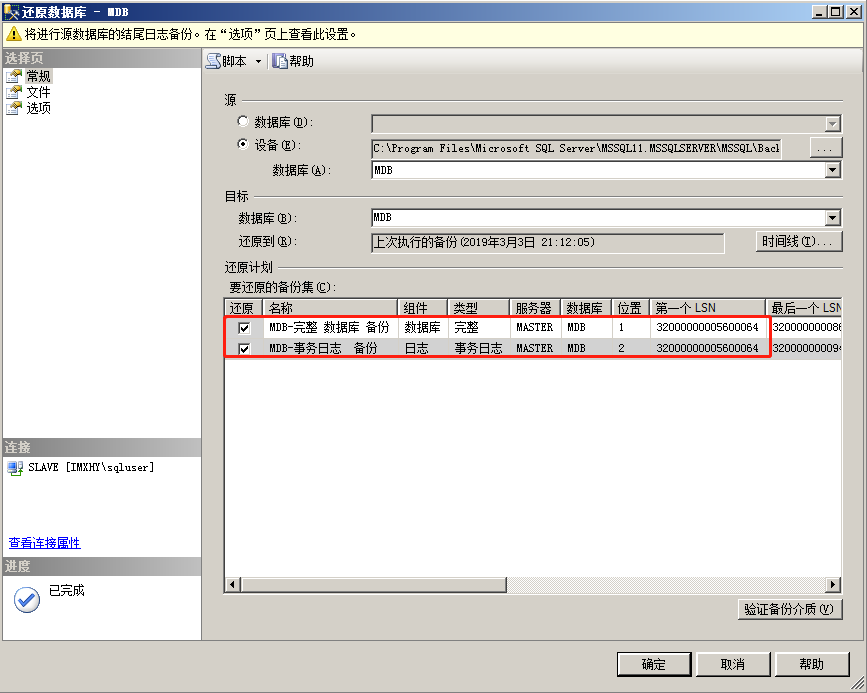867x693 pixels.
Task: Select the cell 'MDB-事务日志 备份'
Action: [x=331, y=348]
